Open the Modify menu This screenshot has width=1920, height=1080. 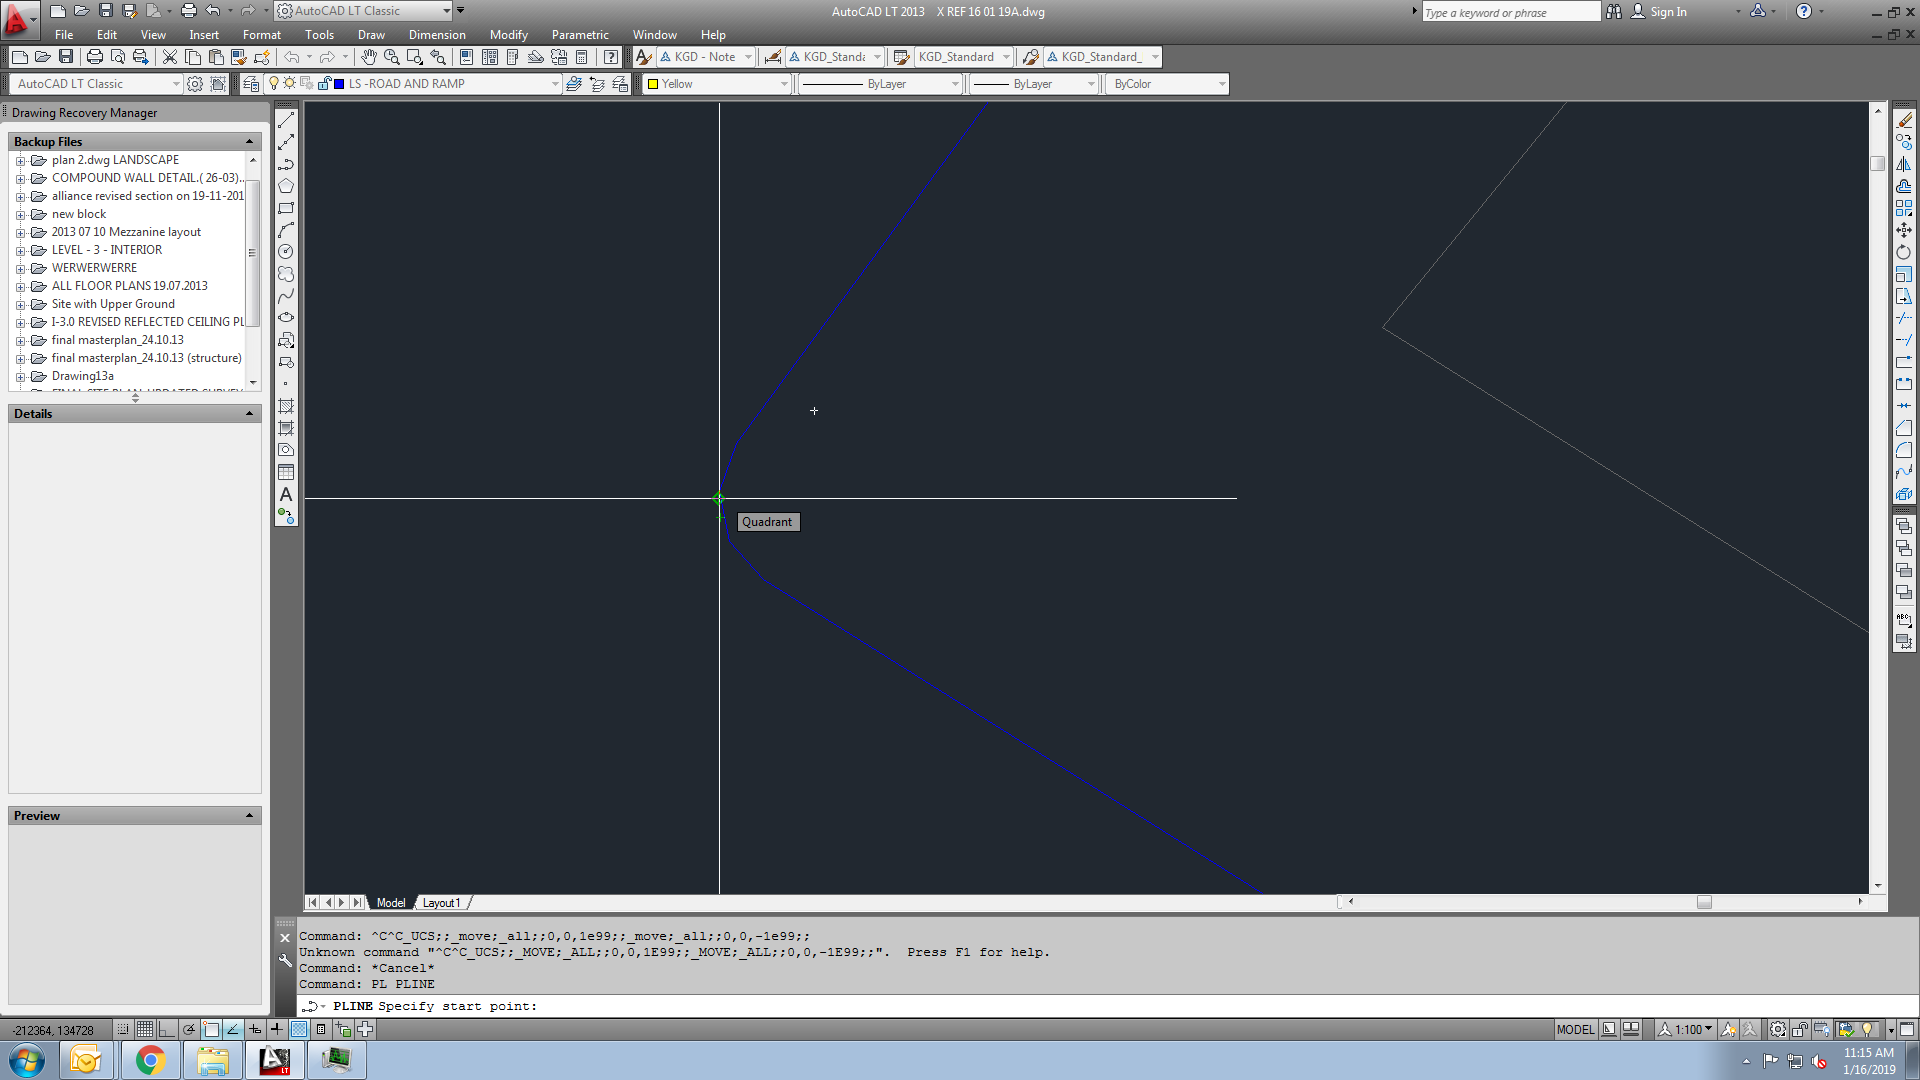click(x=508, y=34)
